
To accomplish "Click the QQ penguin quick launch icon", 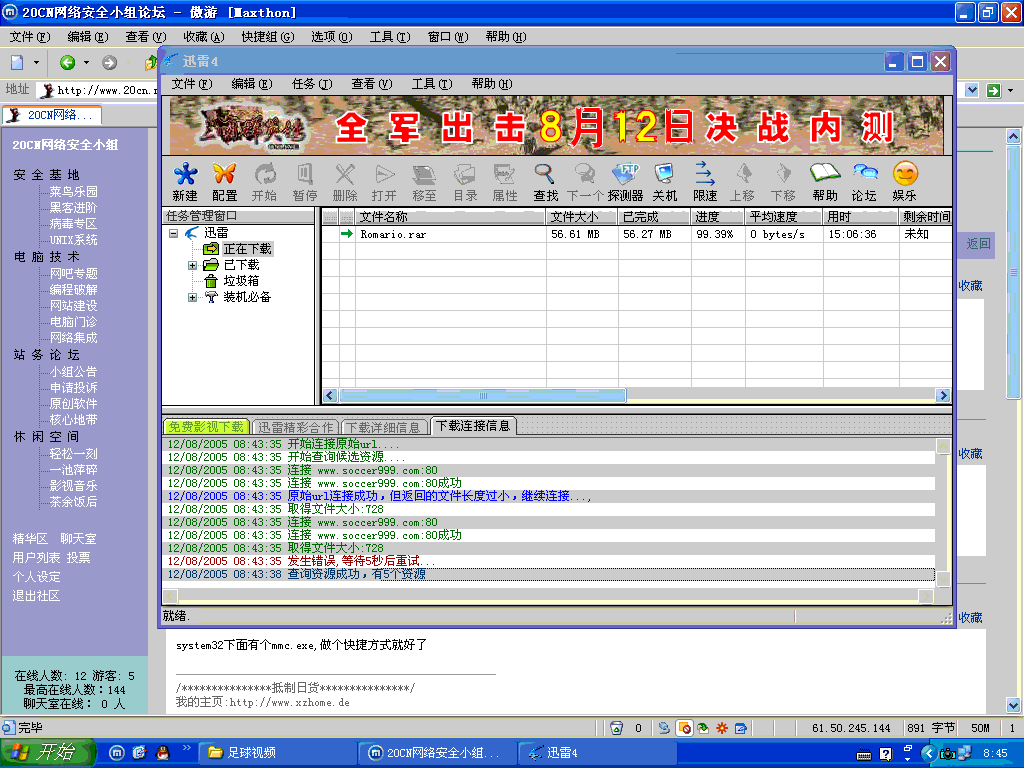I will tap(162, 752).
